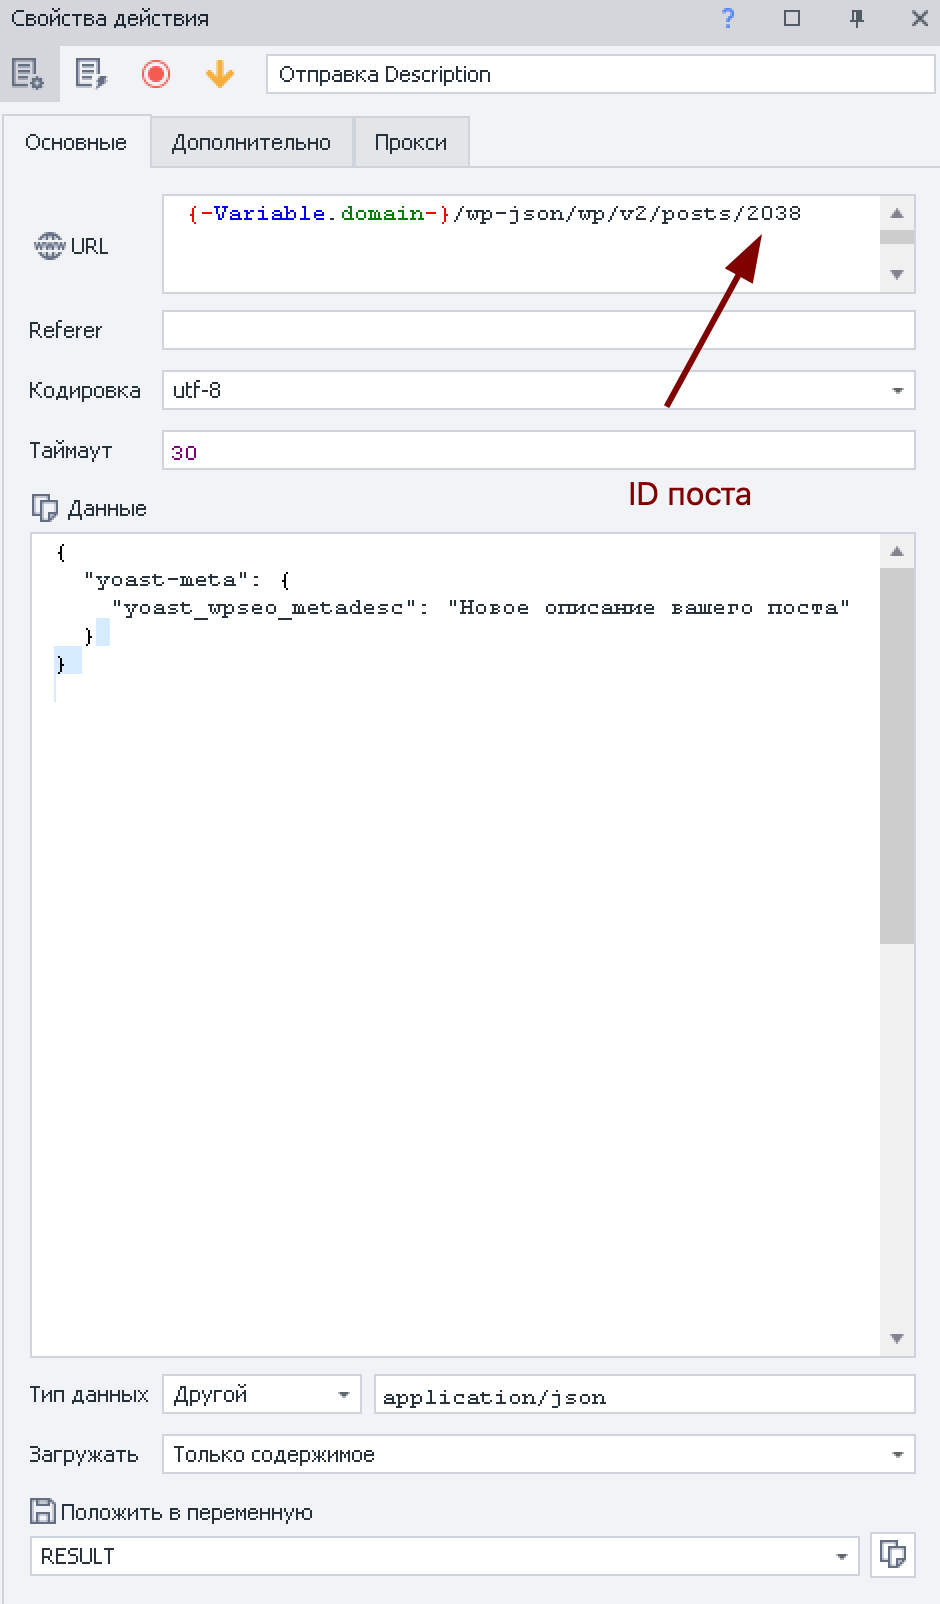Click the copy icon next to RESULT
The width and height of the screenshot is (940, 1604).
[892, 1554]
